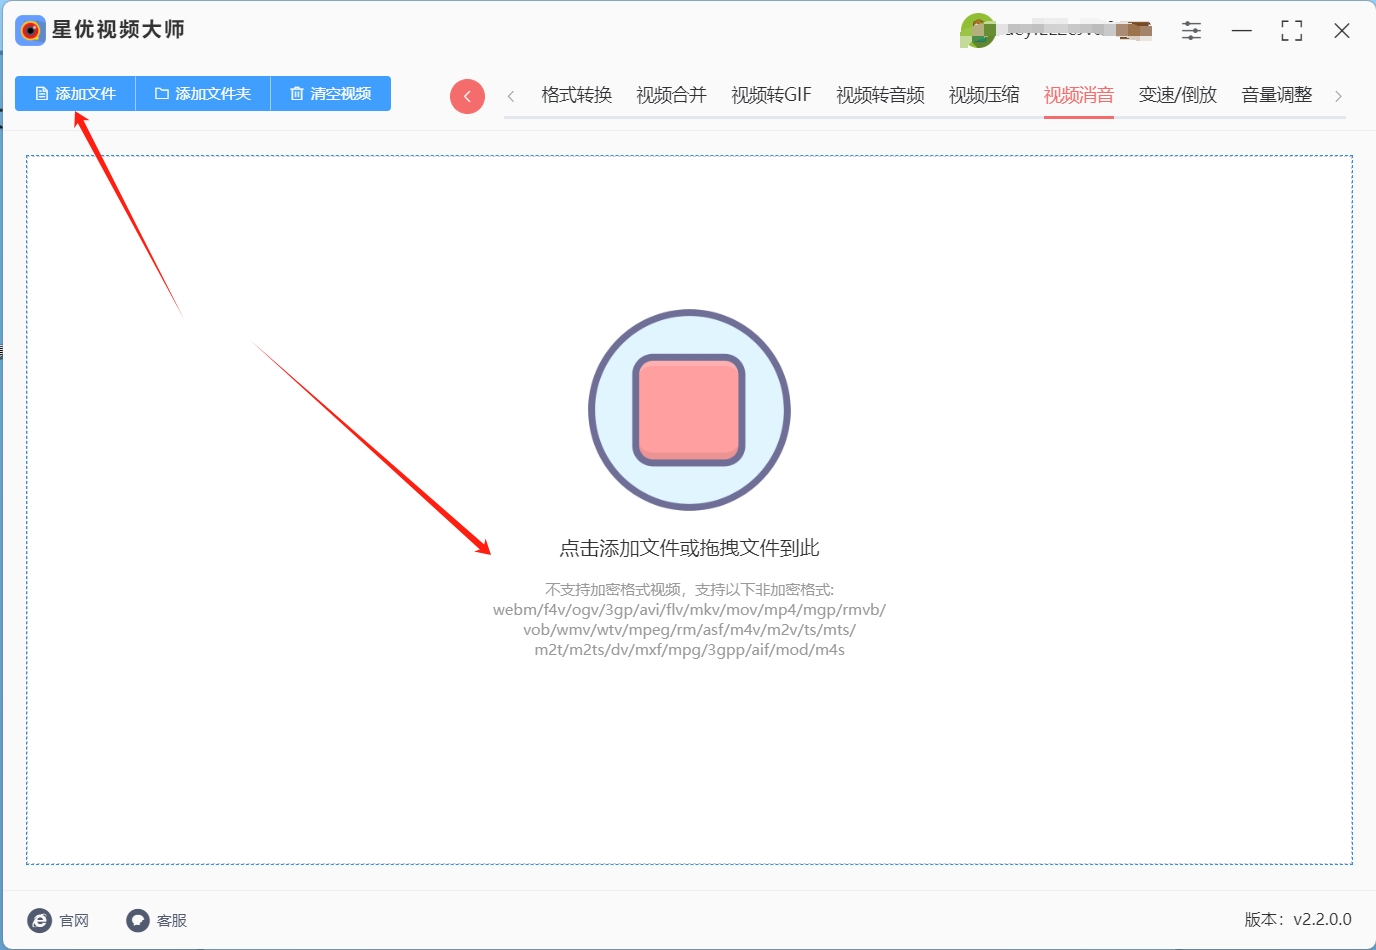Image resolution: width=1376 pixels, height=950 pixels.
Task: Click the red circular back arrow
Action: click(x=467, y=97)
